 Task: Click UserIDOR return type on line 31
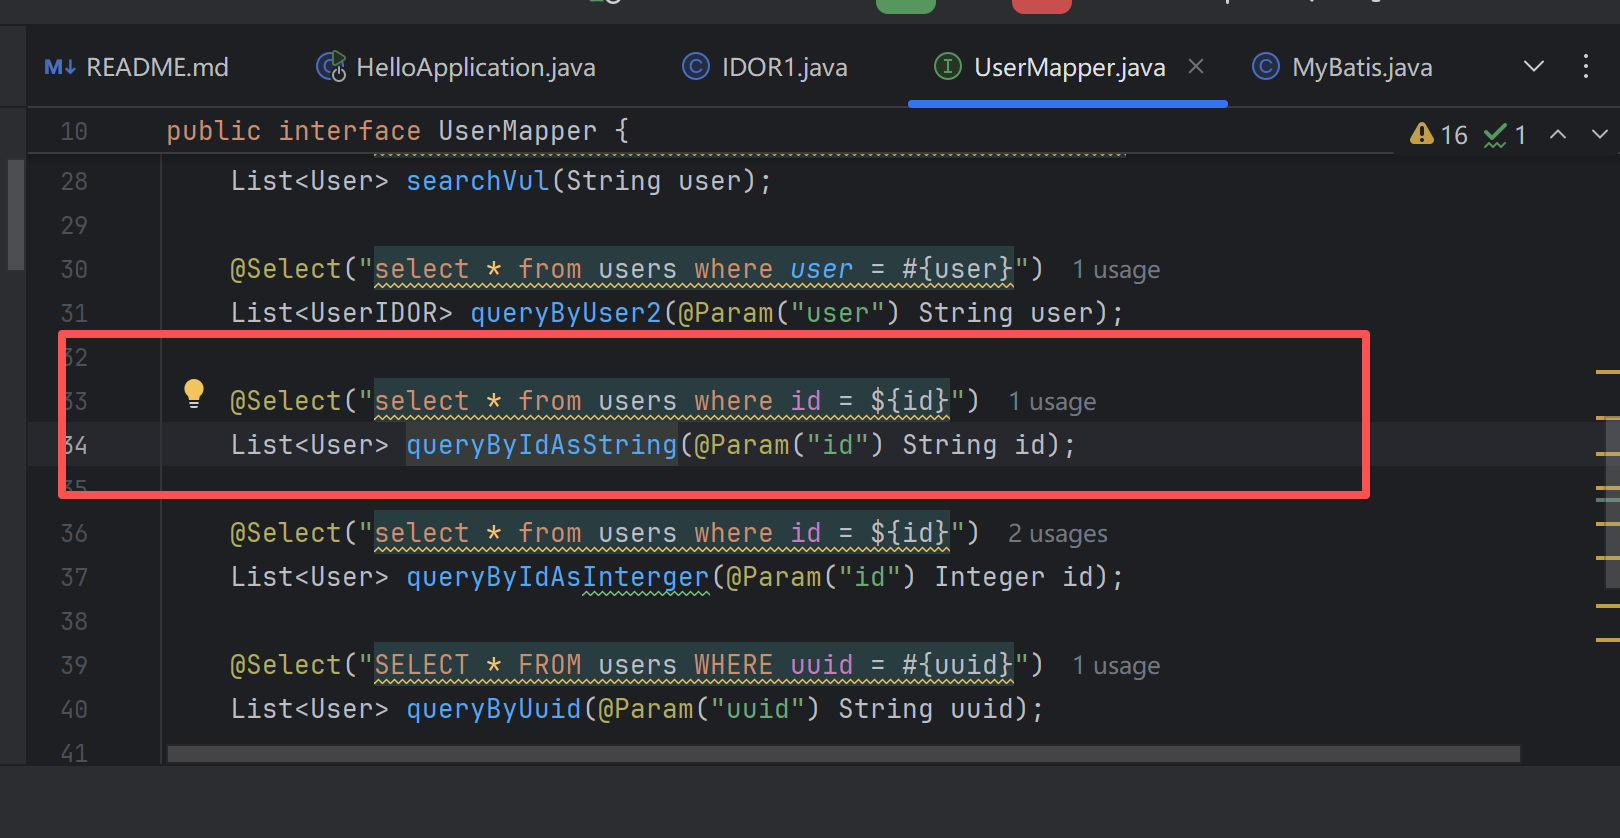pos(374,313)
